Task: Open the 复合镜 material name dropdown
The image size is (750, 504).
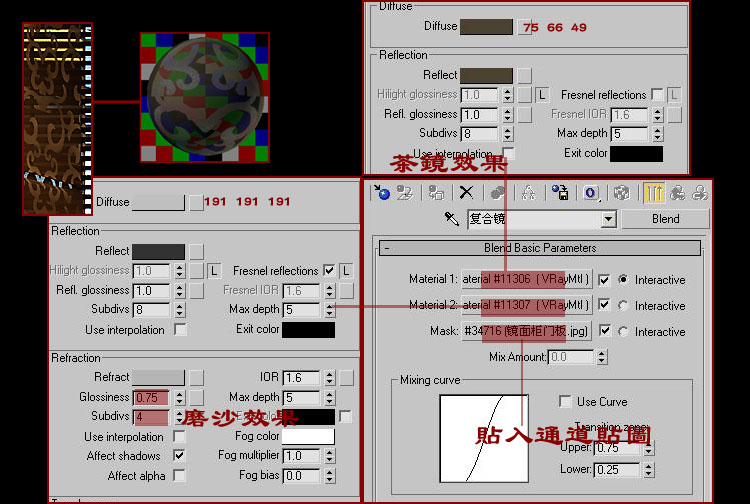Action: pos(608,219)
